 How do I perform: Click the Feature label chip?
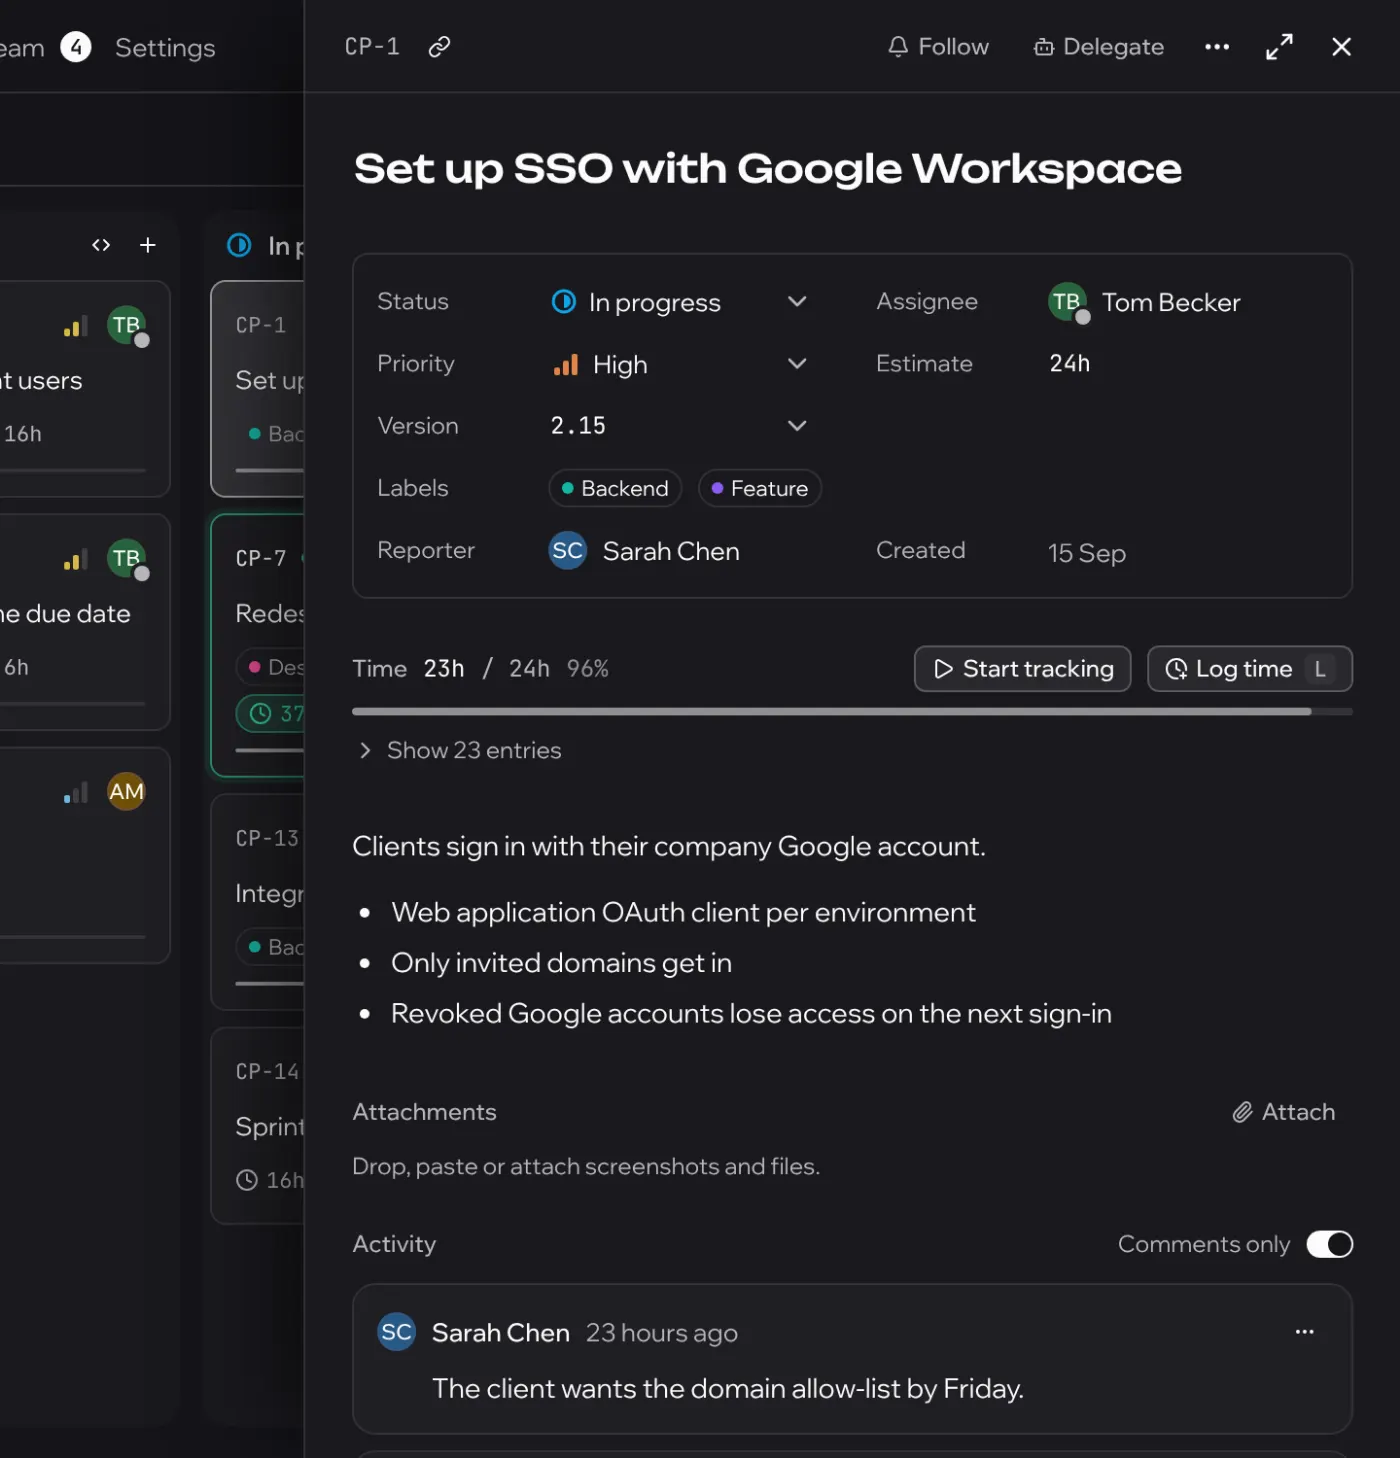(x=760, y=488)
